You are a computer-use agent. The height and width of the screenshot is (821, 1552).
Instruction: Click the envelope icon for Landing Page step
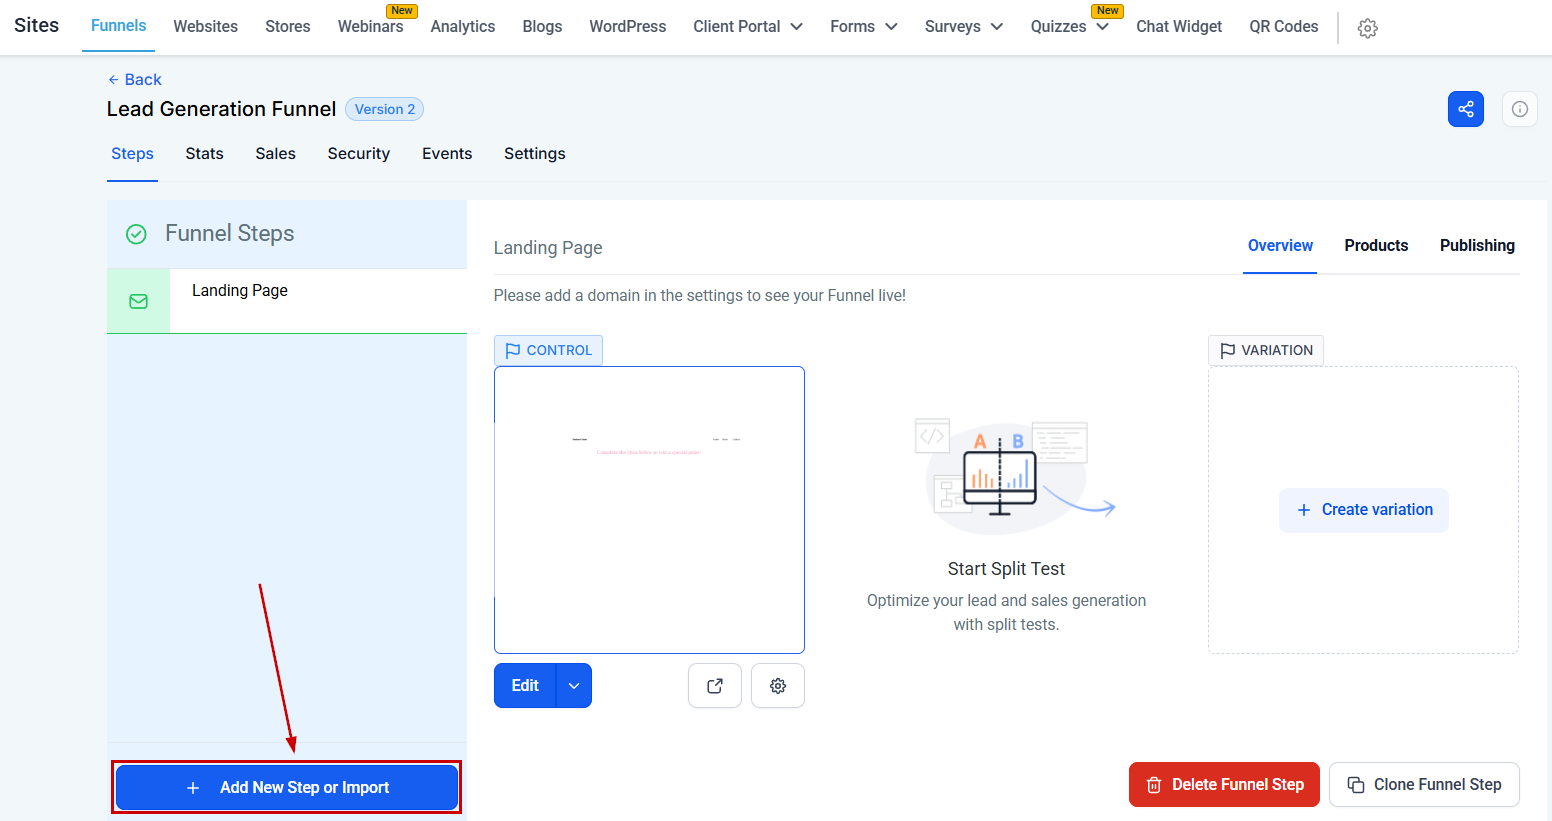[139, 301]
